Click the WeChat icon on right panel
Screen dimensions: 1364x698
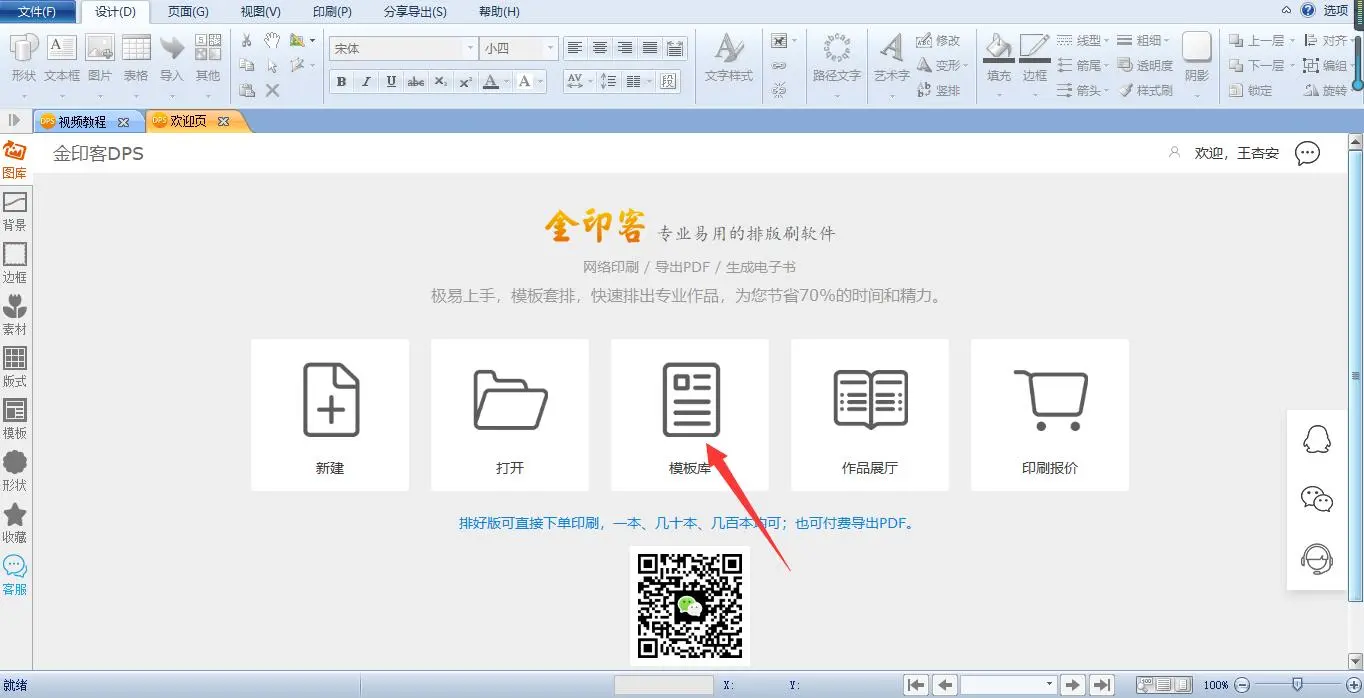click(1317, 499)
